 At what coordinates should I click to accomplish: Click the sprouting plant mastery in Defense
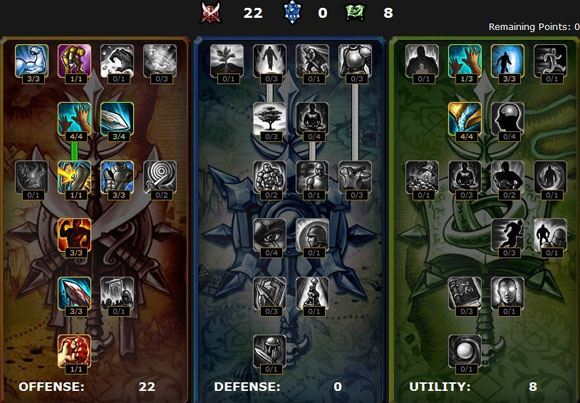[227, 61]
